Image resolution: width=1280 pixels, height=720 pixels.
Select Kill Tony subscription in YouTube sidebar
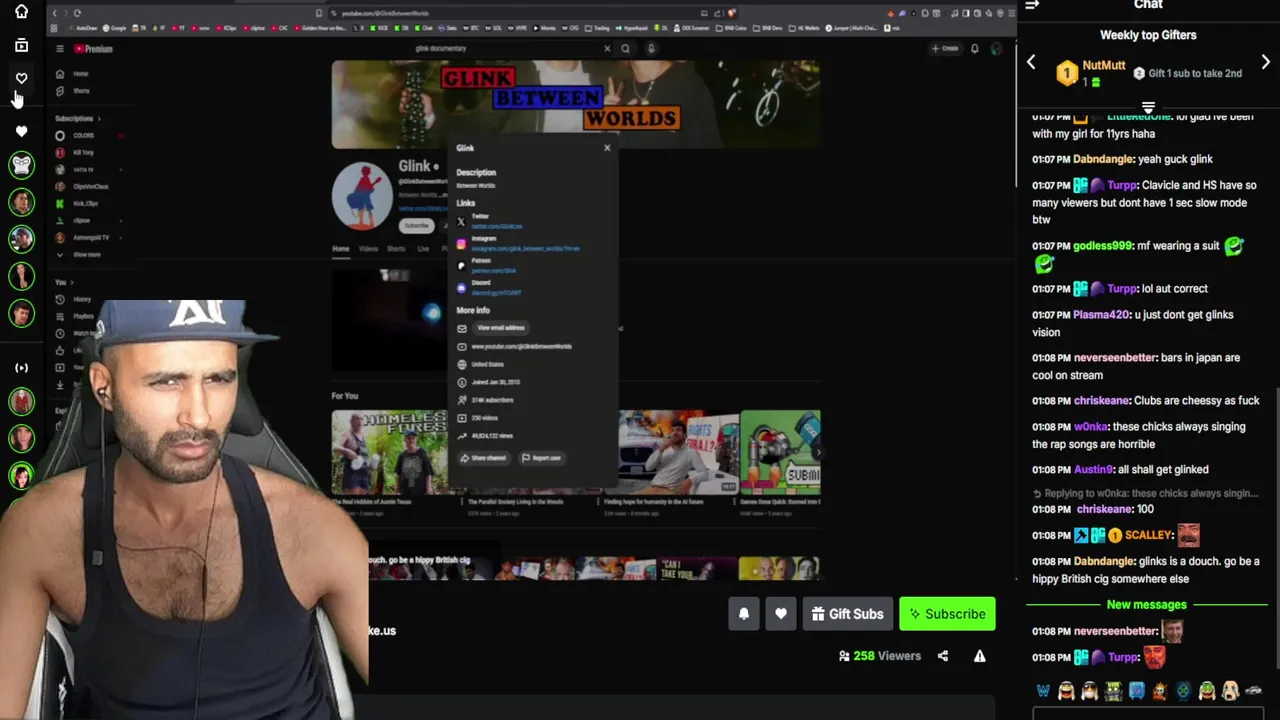[x=76, y=152]
